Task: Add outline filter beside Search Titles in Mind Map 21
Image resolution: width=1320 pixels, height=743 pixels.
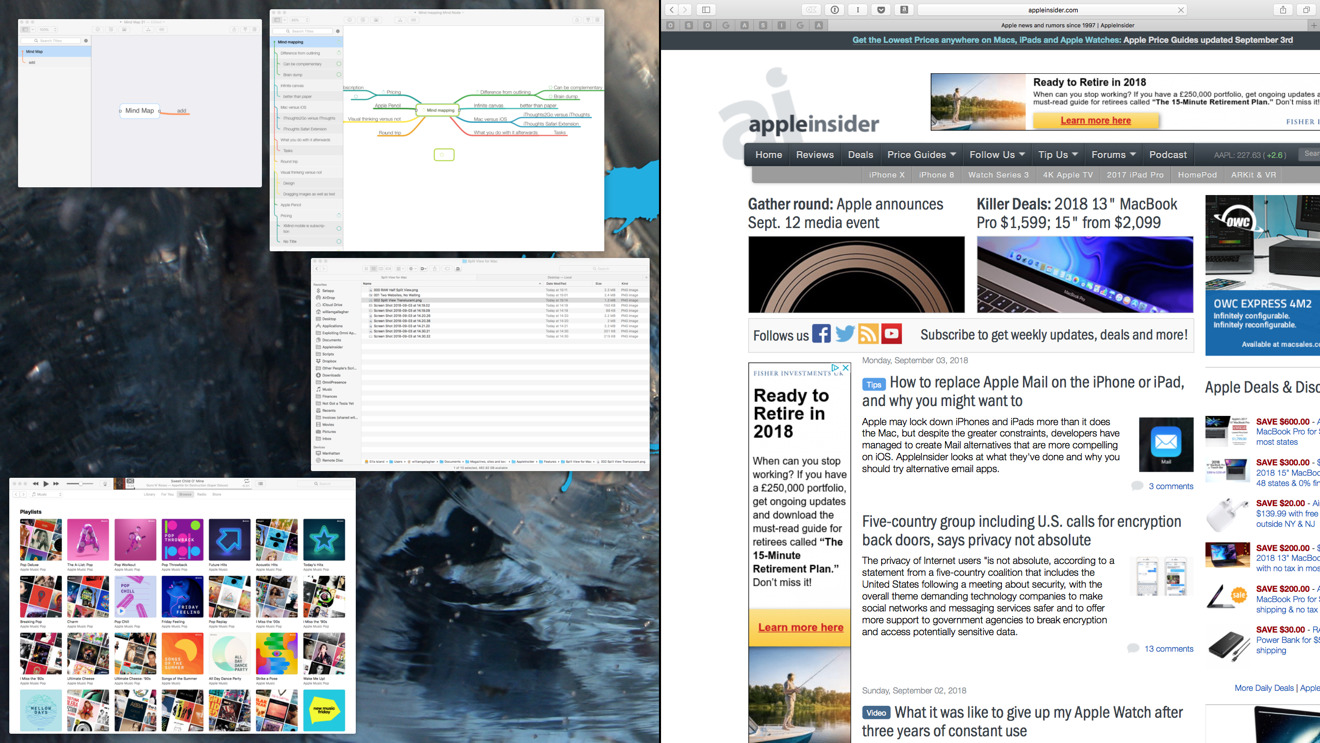Action: tap(86, 41)
